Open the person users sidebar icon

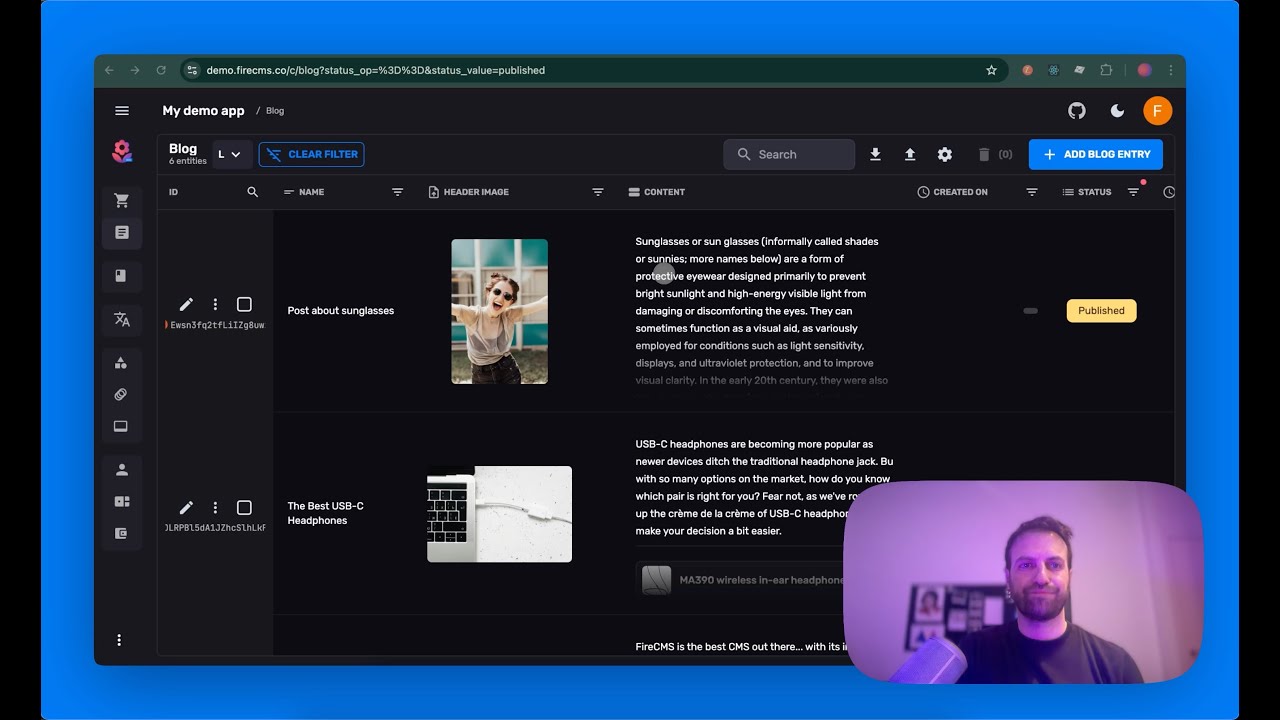[x=122, y=470]
